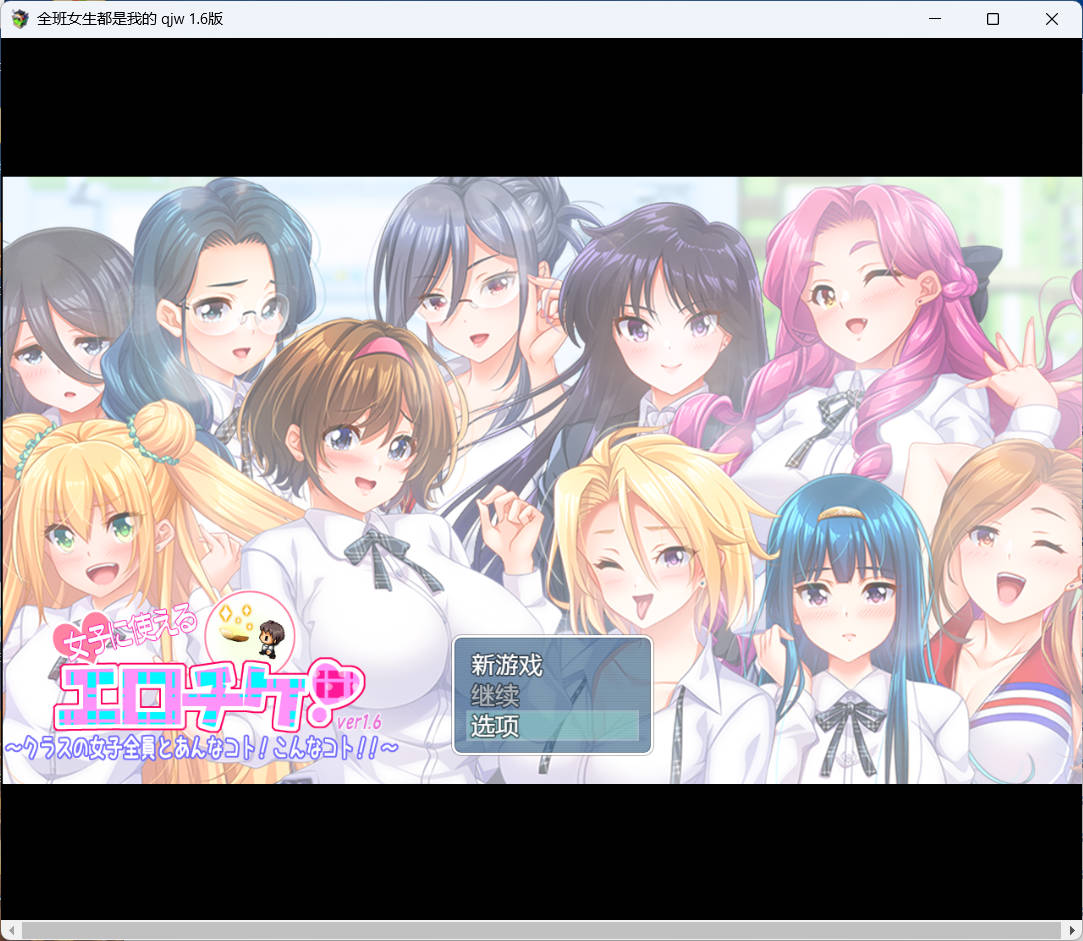Viewport: 1083px width, 941px height.
Task: Click the right arrow of the bottom scrollbar
Action: (x=1073, y=932)
